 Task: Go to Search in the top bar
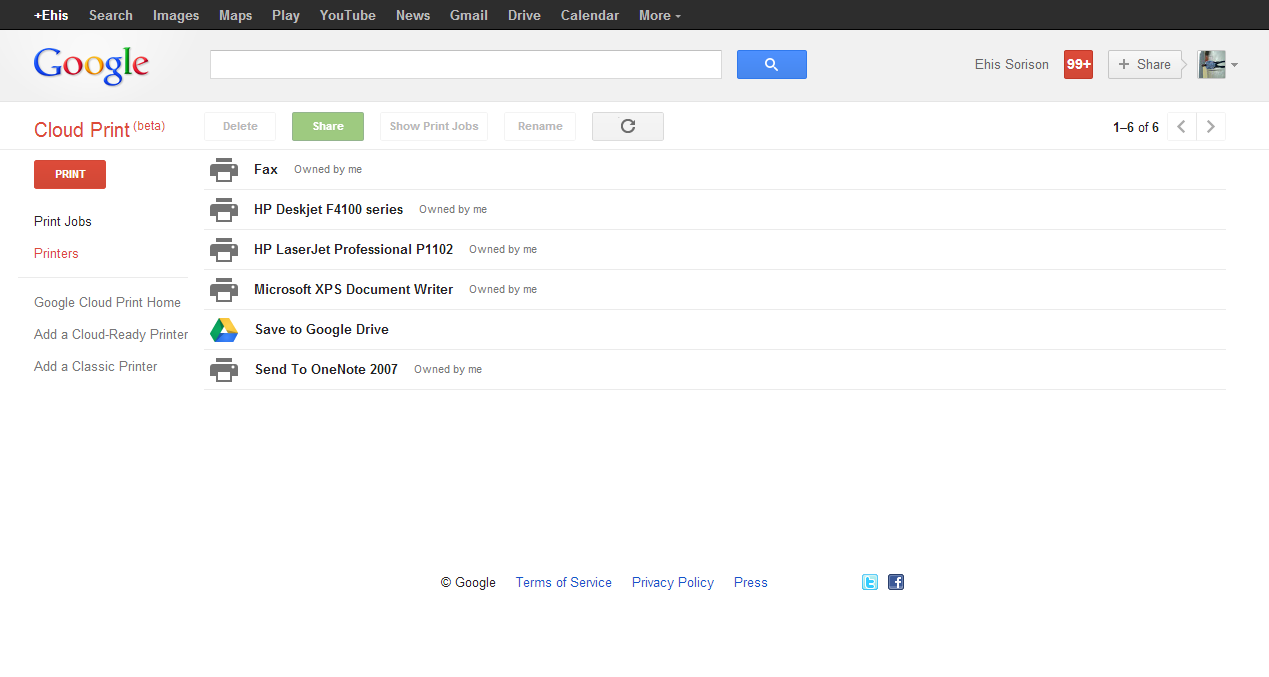111,15
